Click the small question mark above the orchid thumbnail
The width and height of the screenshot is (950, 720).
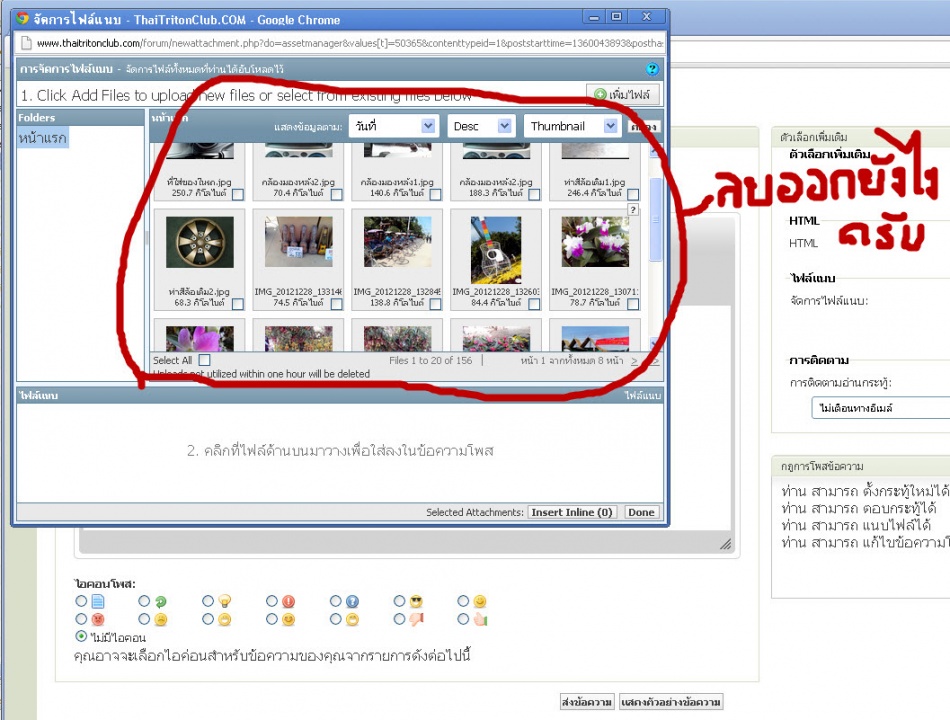tap(633, 210)
